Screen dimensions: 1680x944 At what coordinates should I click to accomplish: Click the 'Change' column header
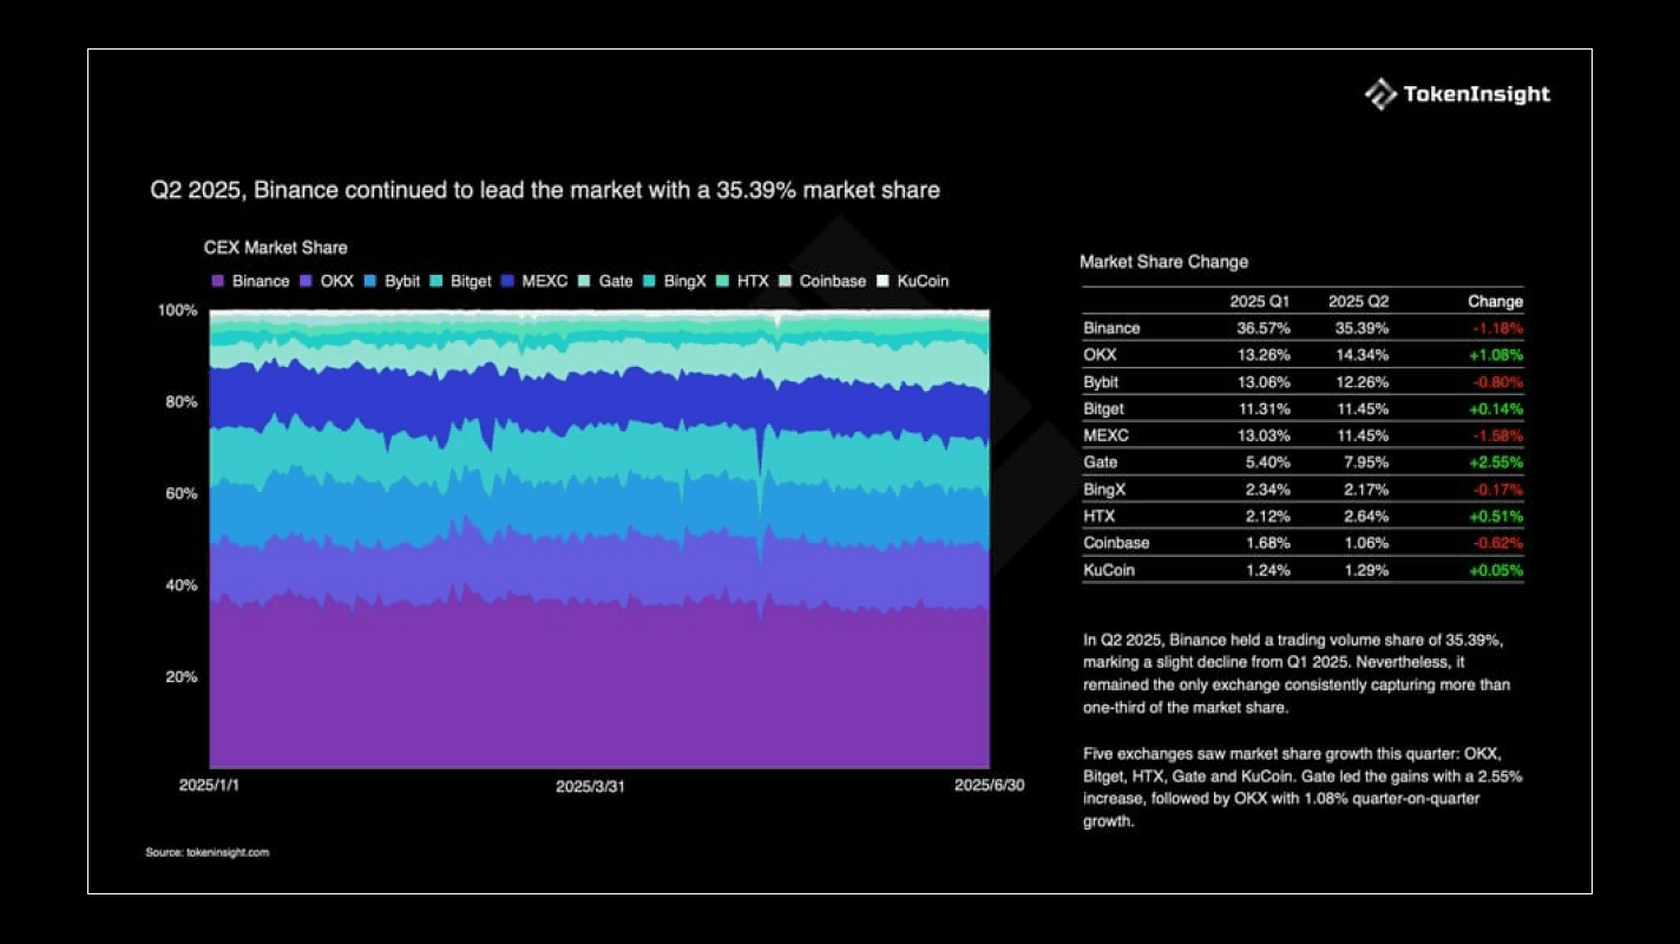pos(1495,301)
